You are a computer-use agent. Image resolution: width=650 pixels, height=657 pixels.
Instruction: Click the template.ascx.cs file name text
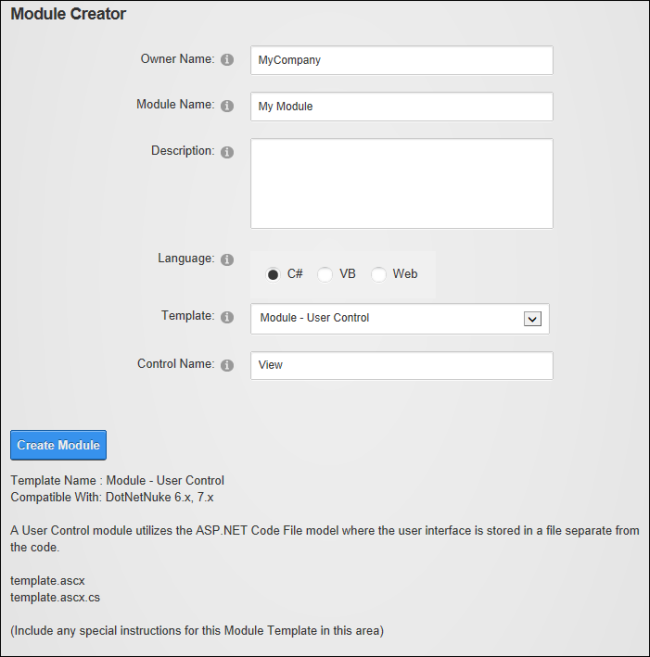point(55,597)
